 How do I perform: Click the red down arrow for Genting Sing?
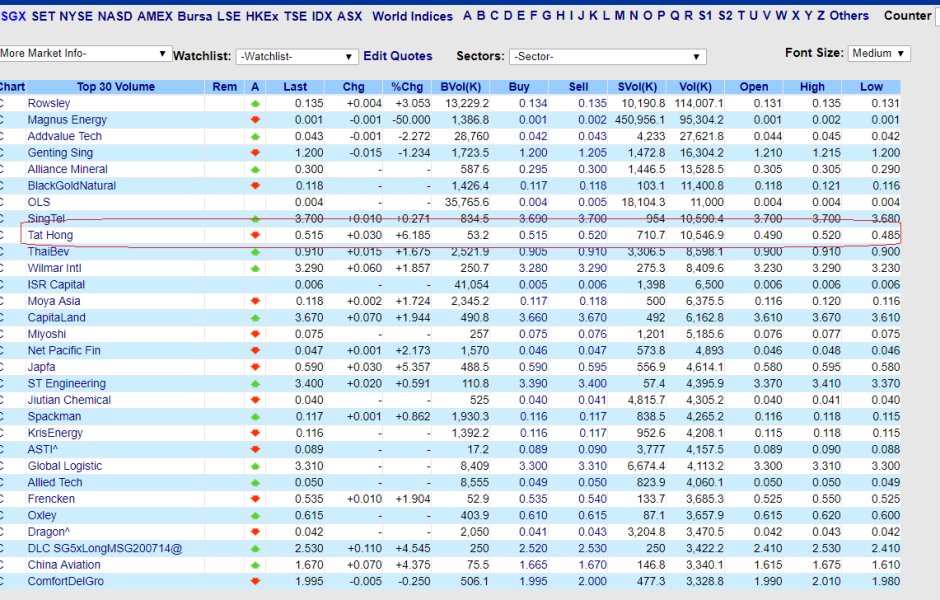coord(255,153)
